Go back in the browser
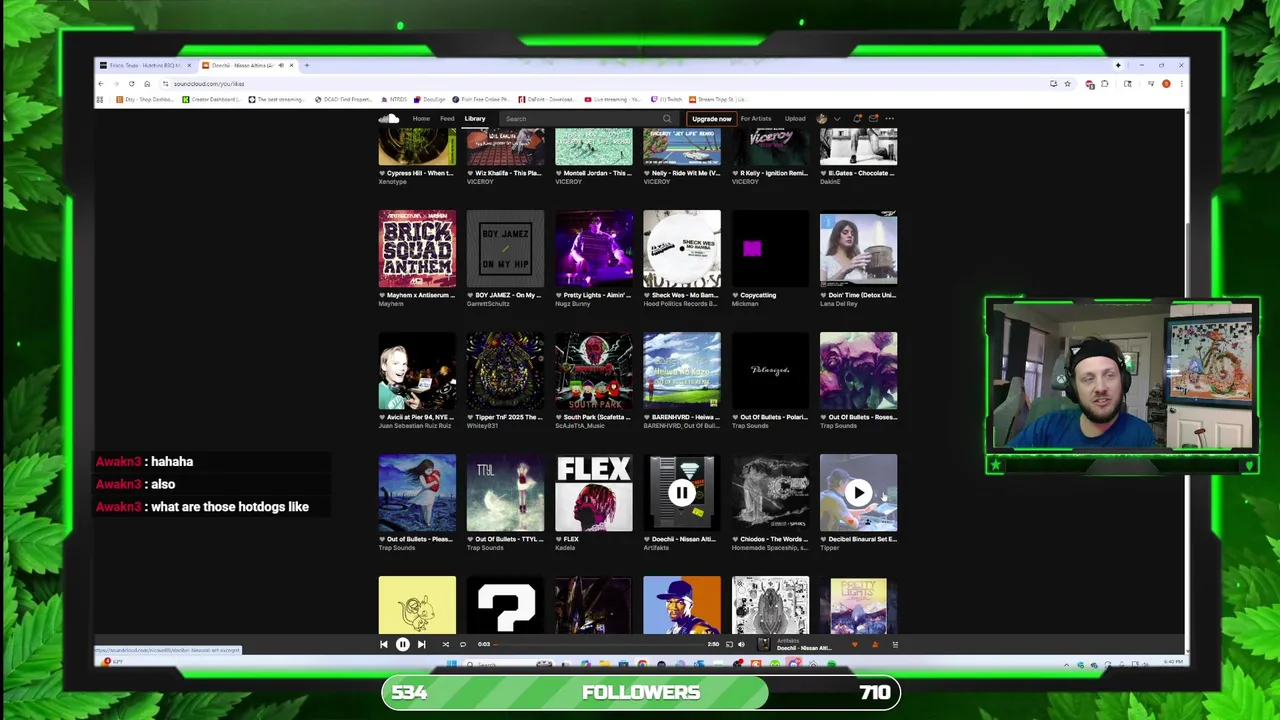This screenshot has height=720, width=1280. [101, 84]
